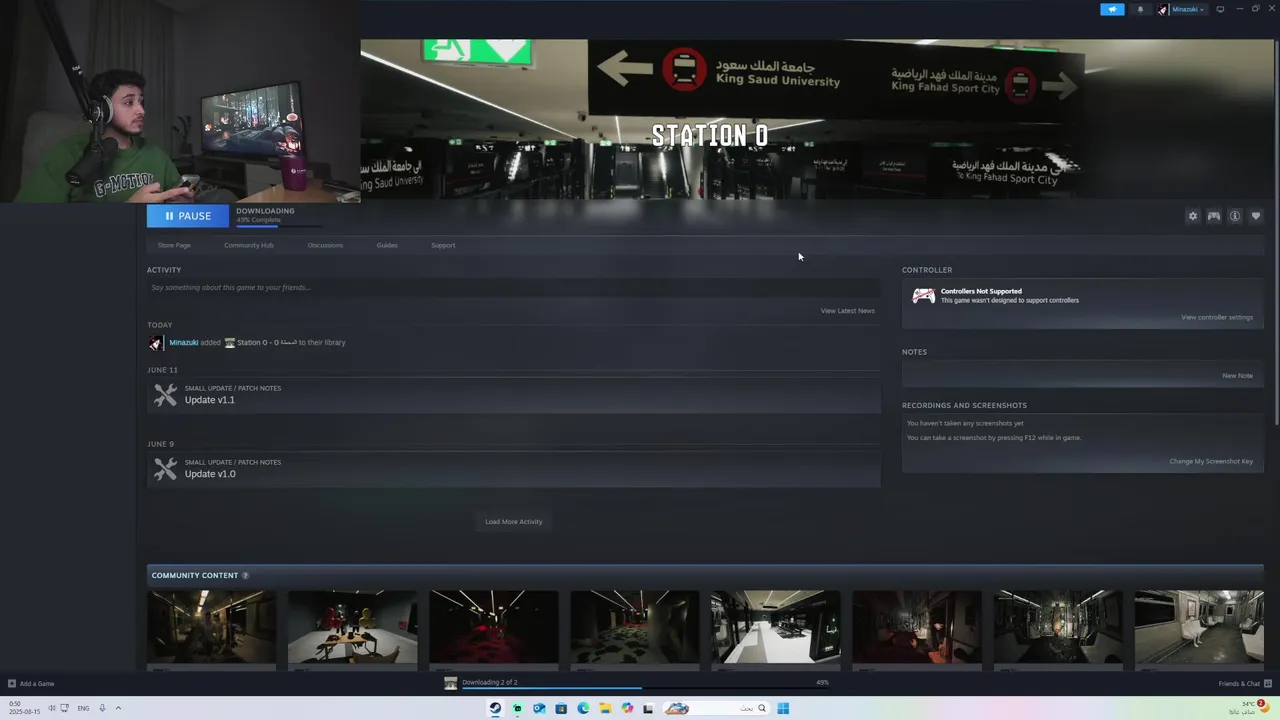This screenshot has height=720, width=1280.
Task: Click Community Content help question mark
Action: 245,575
